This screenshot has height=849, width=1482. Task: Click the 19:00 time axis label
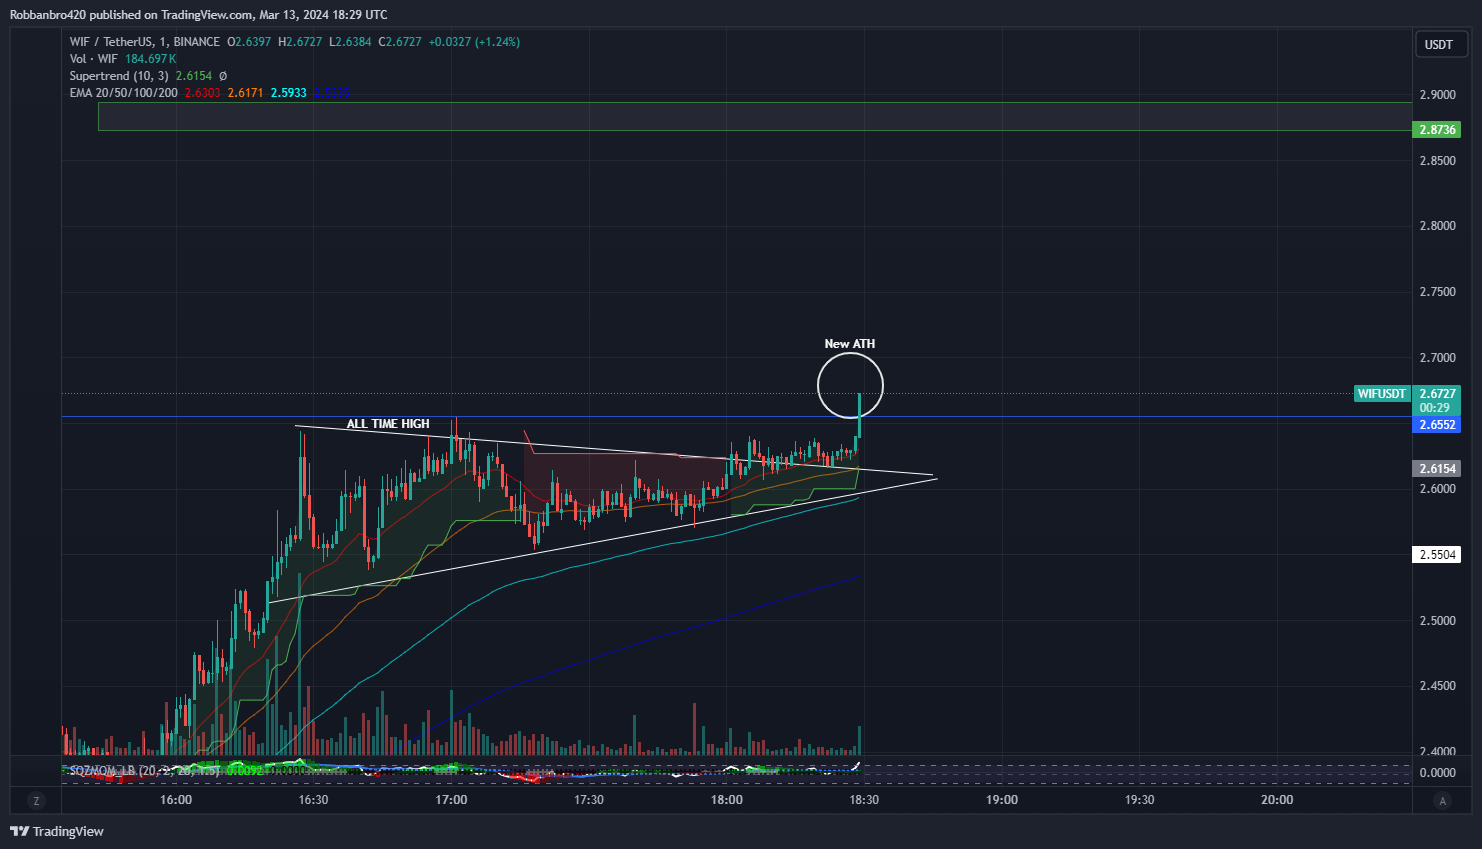(1002, 800)
